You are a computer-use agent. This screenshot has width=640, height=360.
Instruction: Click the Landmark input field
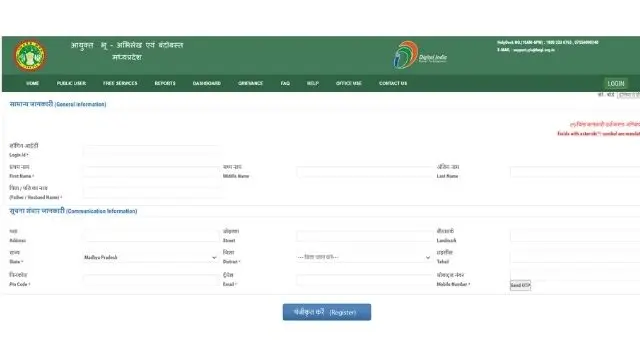coord(575,236)
